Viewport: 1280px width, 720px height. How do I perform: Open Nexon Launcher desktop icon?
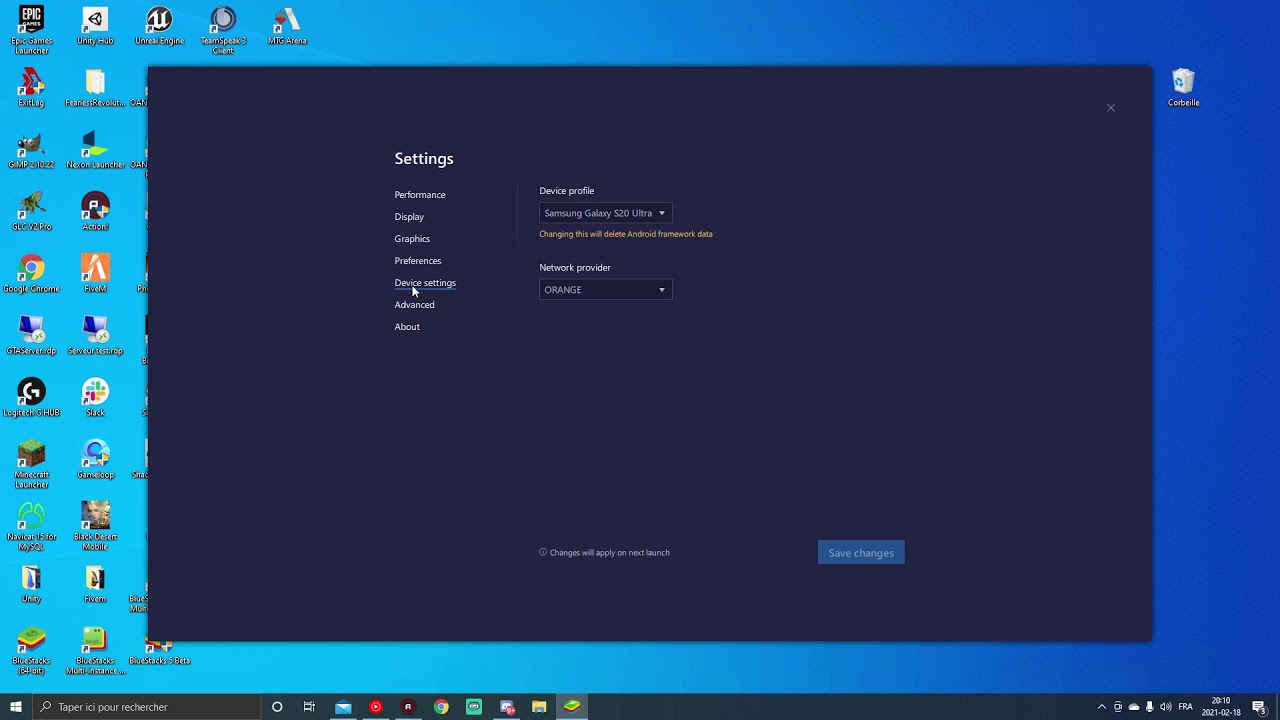[x=95, y=151]
